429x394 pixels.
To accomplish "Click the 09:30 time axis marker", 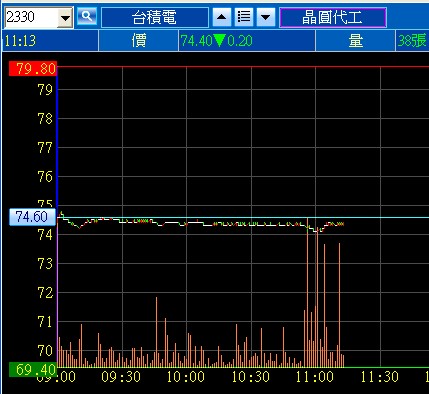I will 121,377.
